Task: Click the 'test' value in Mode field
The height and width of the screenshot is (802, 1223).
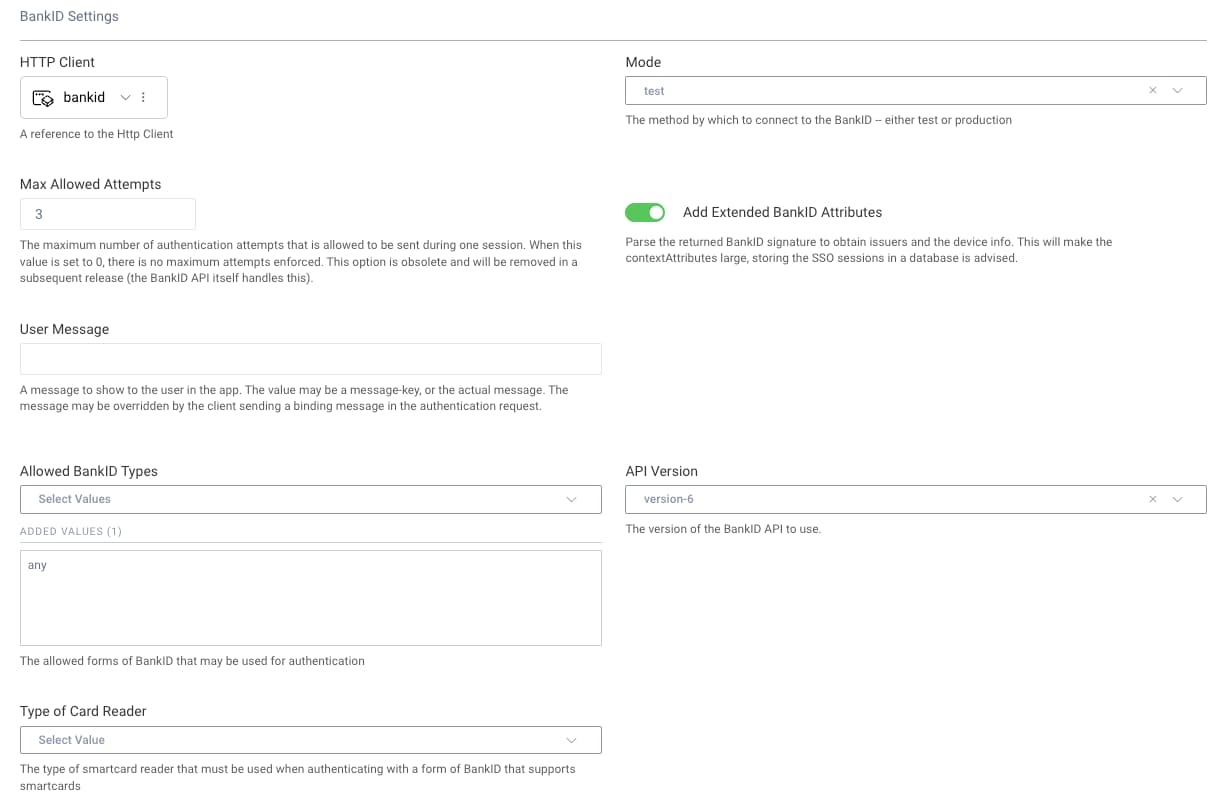Action: (654, 91)
